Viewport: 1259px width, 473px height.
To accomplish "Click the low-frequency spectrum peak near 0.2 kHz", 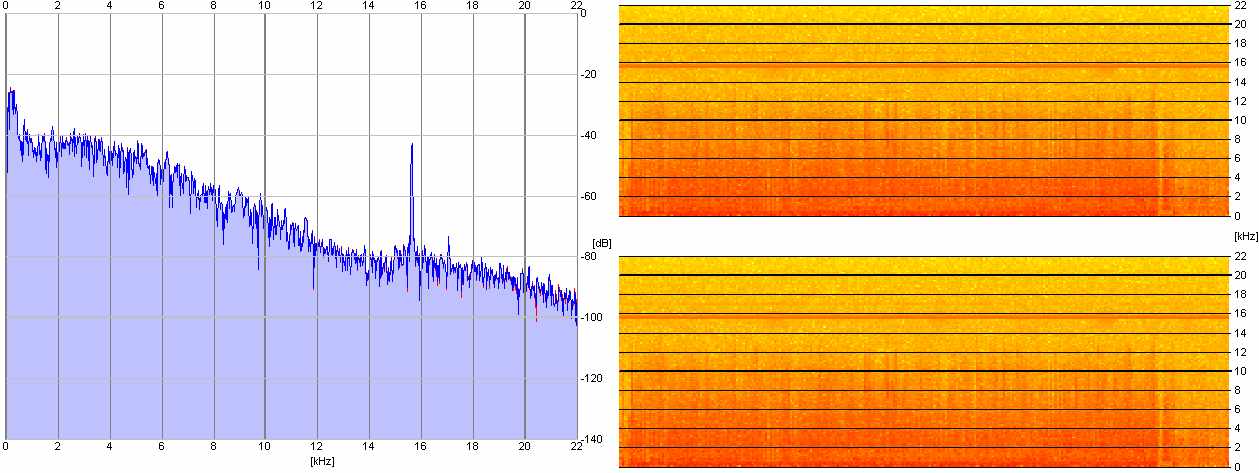I will point(11,95).
